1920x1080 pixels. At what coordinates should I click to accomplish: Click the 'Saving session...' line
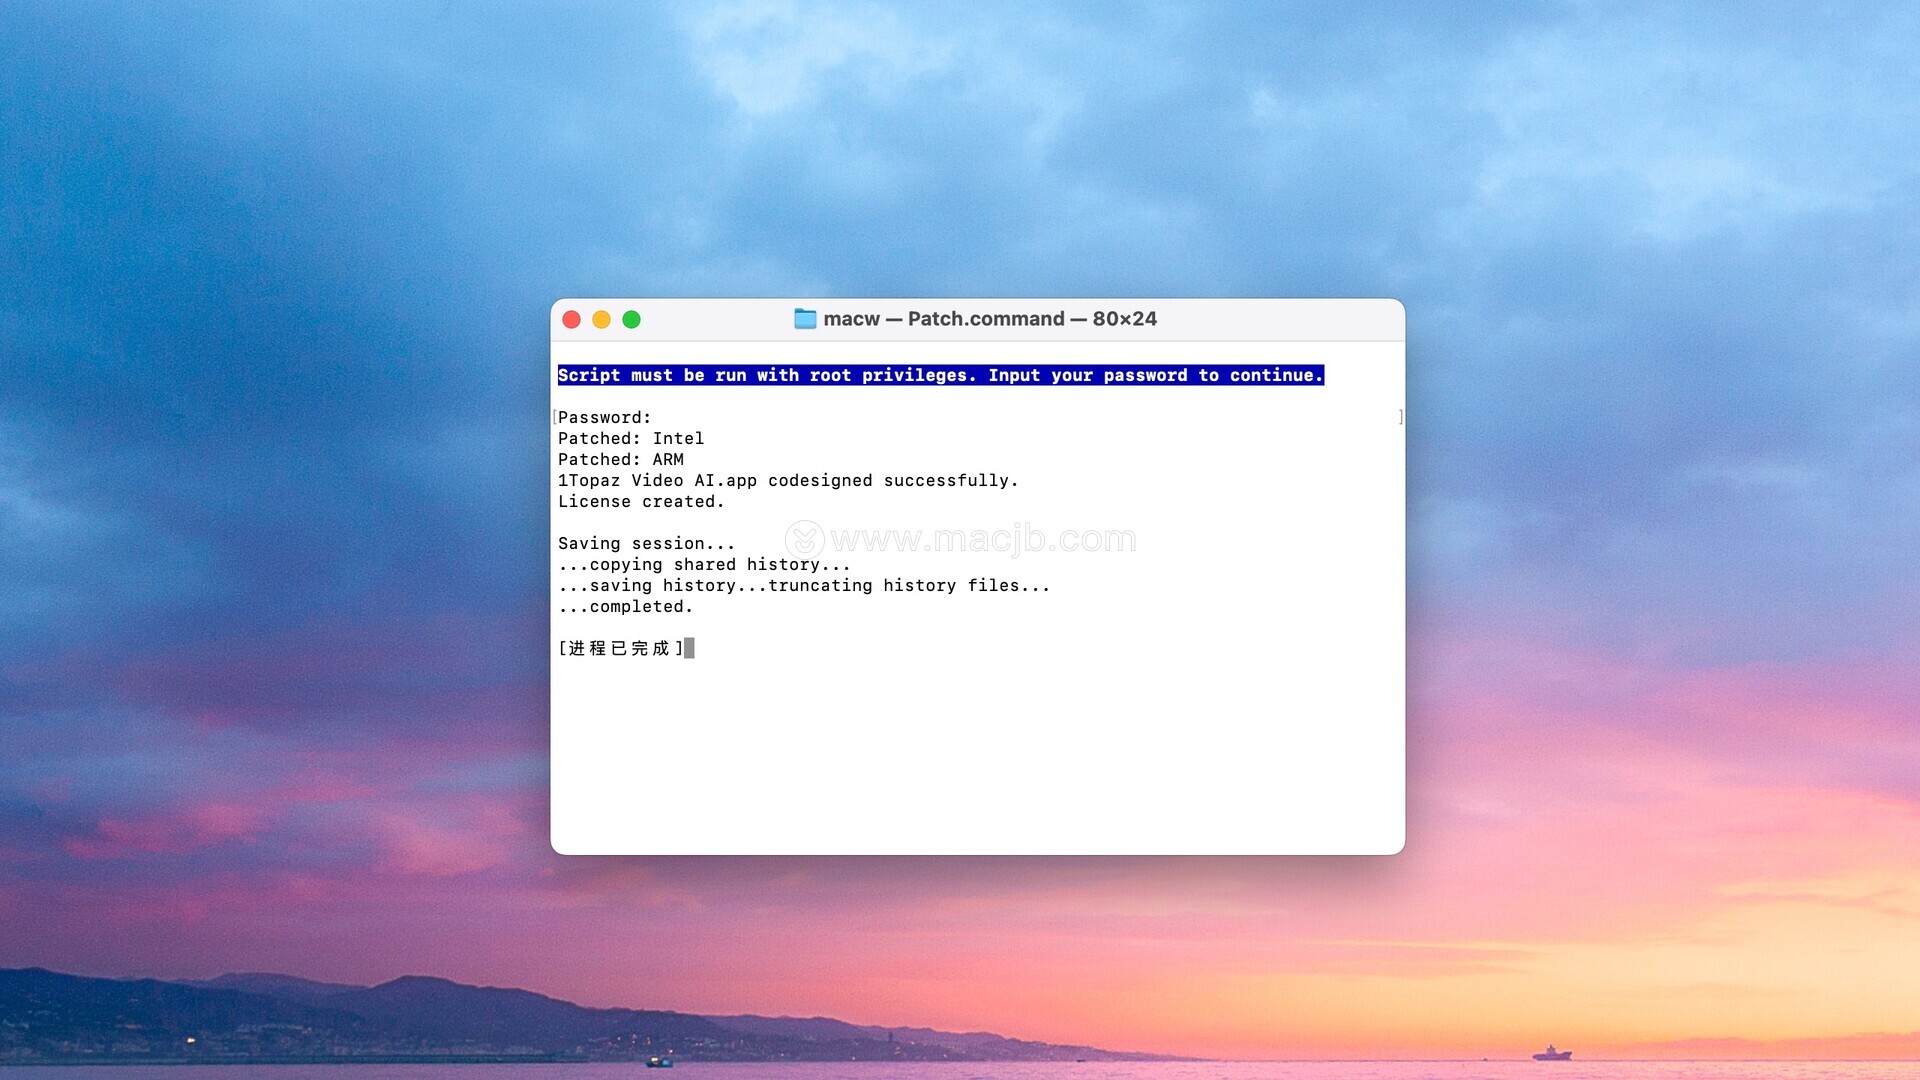point(647,543)
